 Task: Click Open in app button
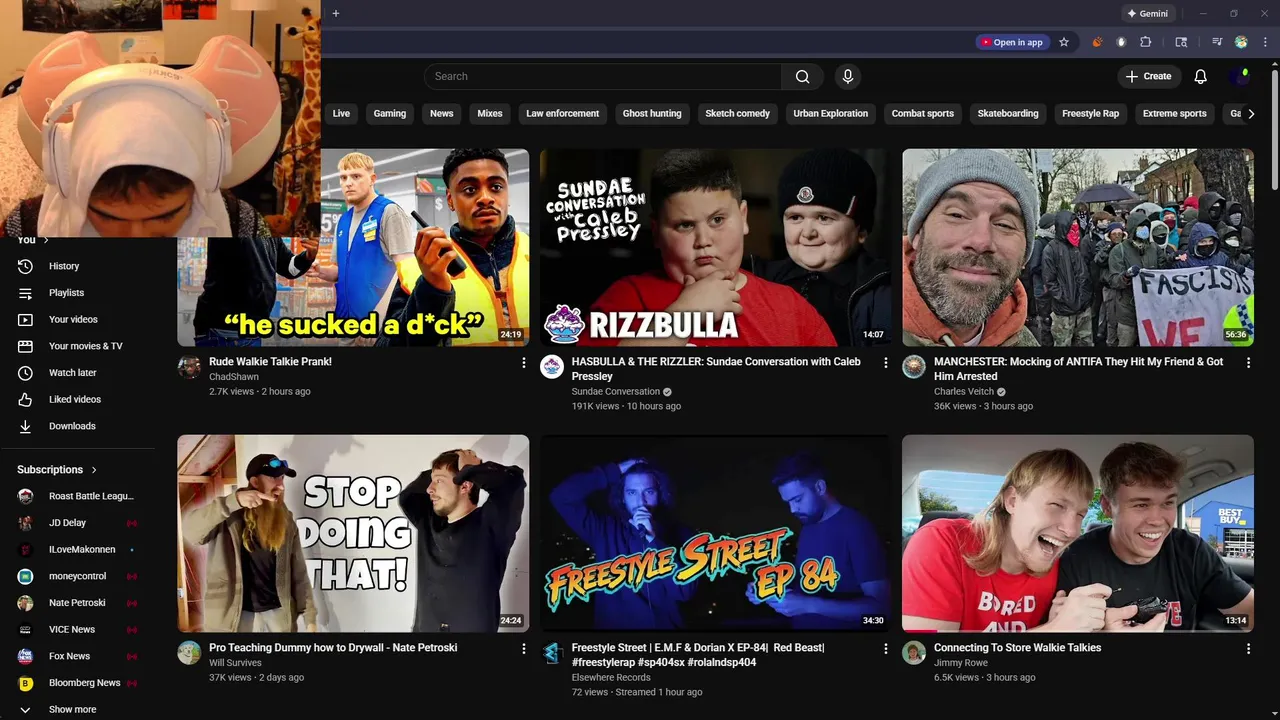click(1012, 42)
